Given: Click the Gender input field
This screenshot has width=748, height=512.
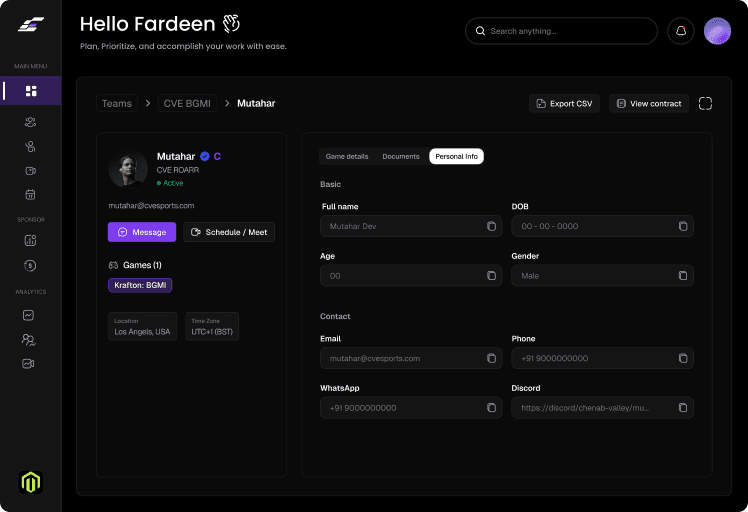Looking at the screenshot, I should pyautogui.click(x=603, y=276).
